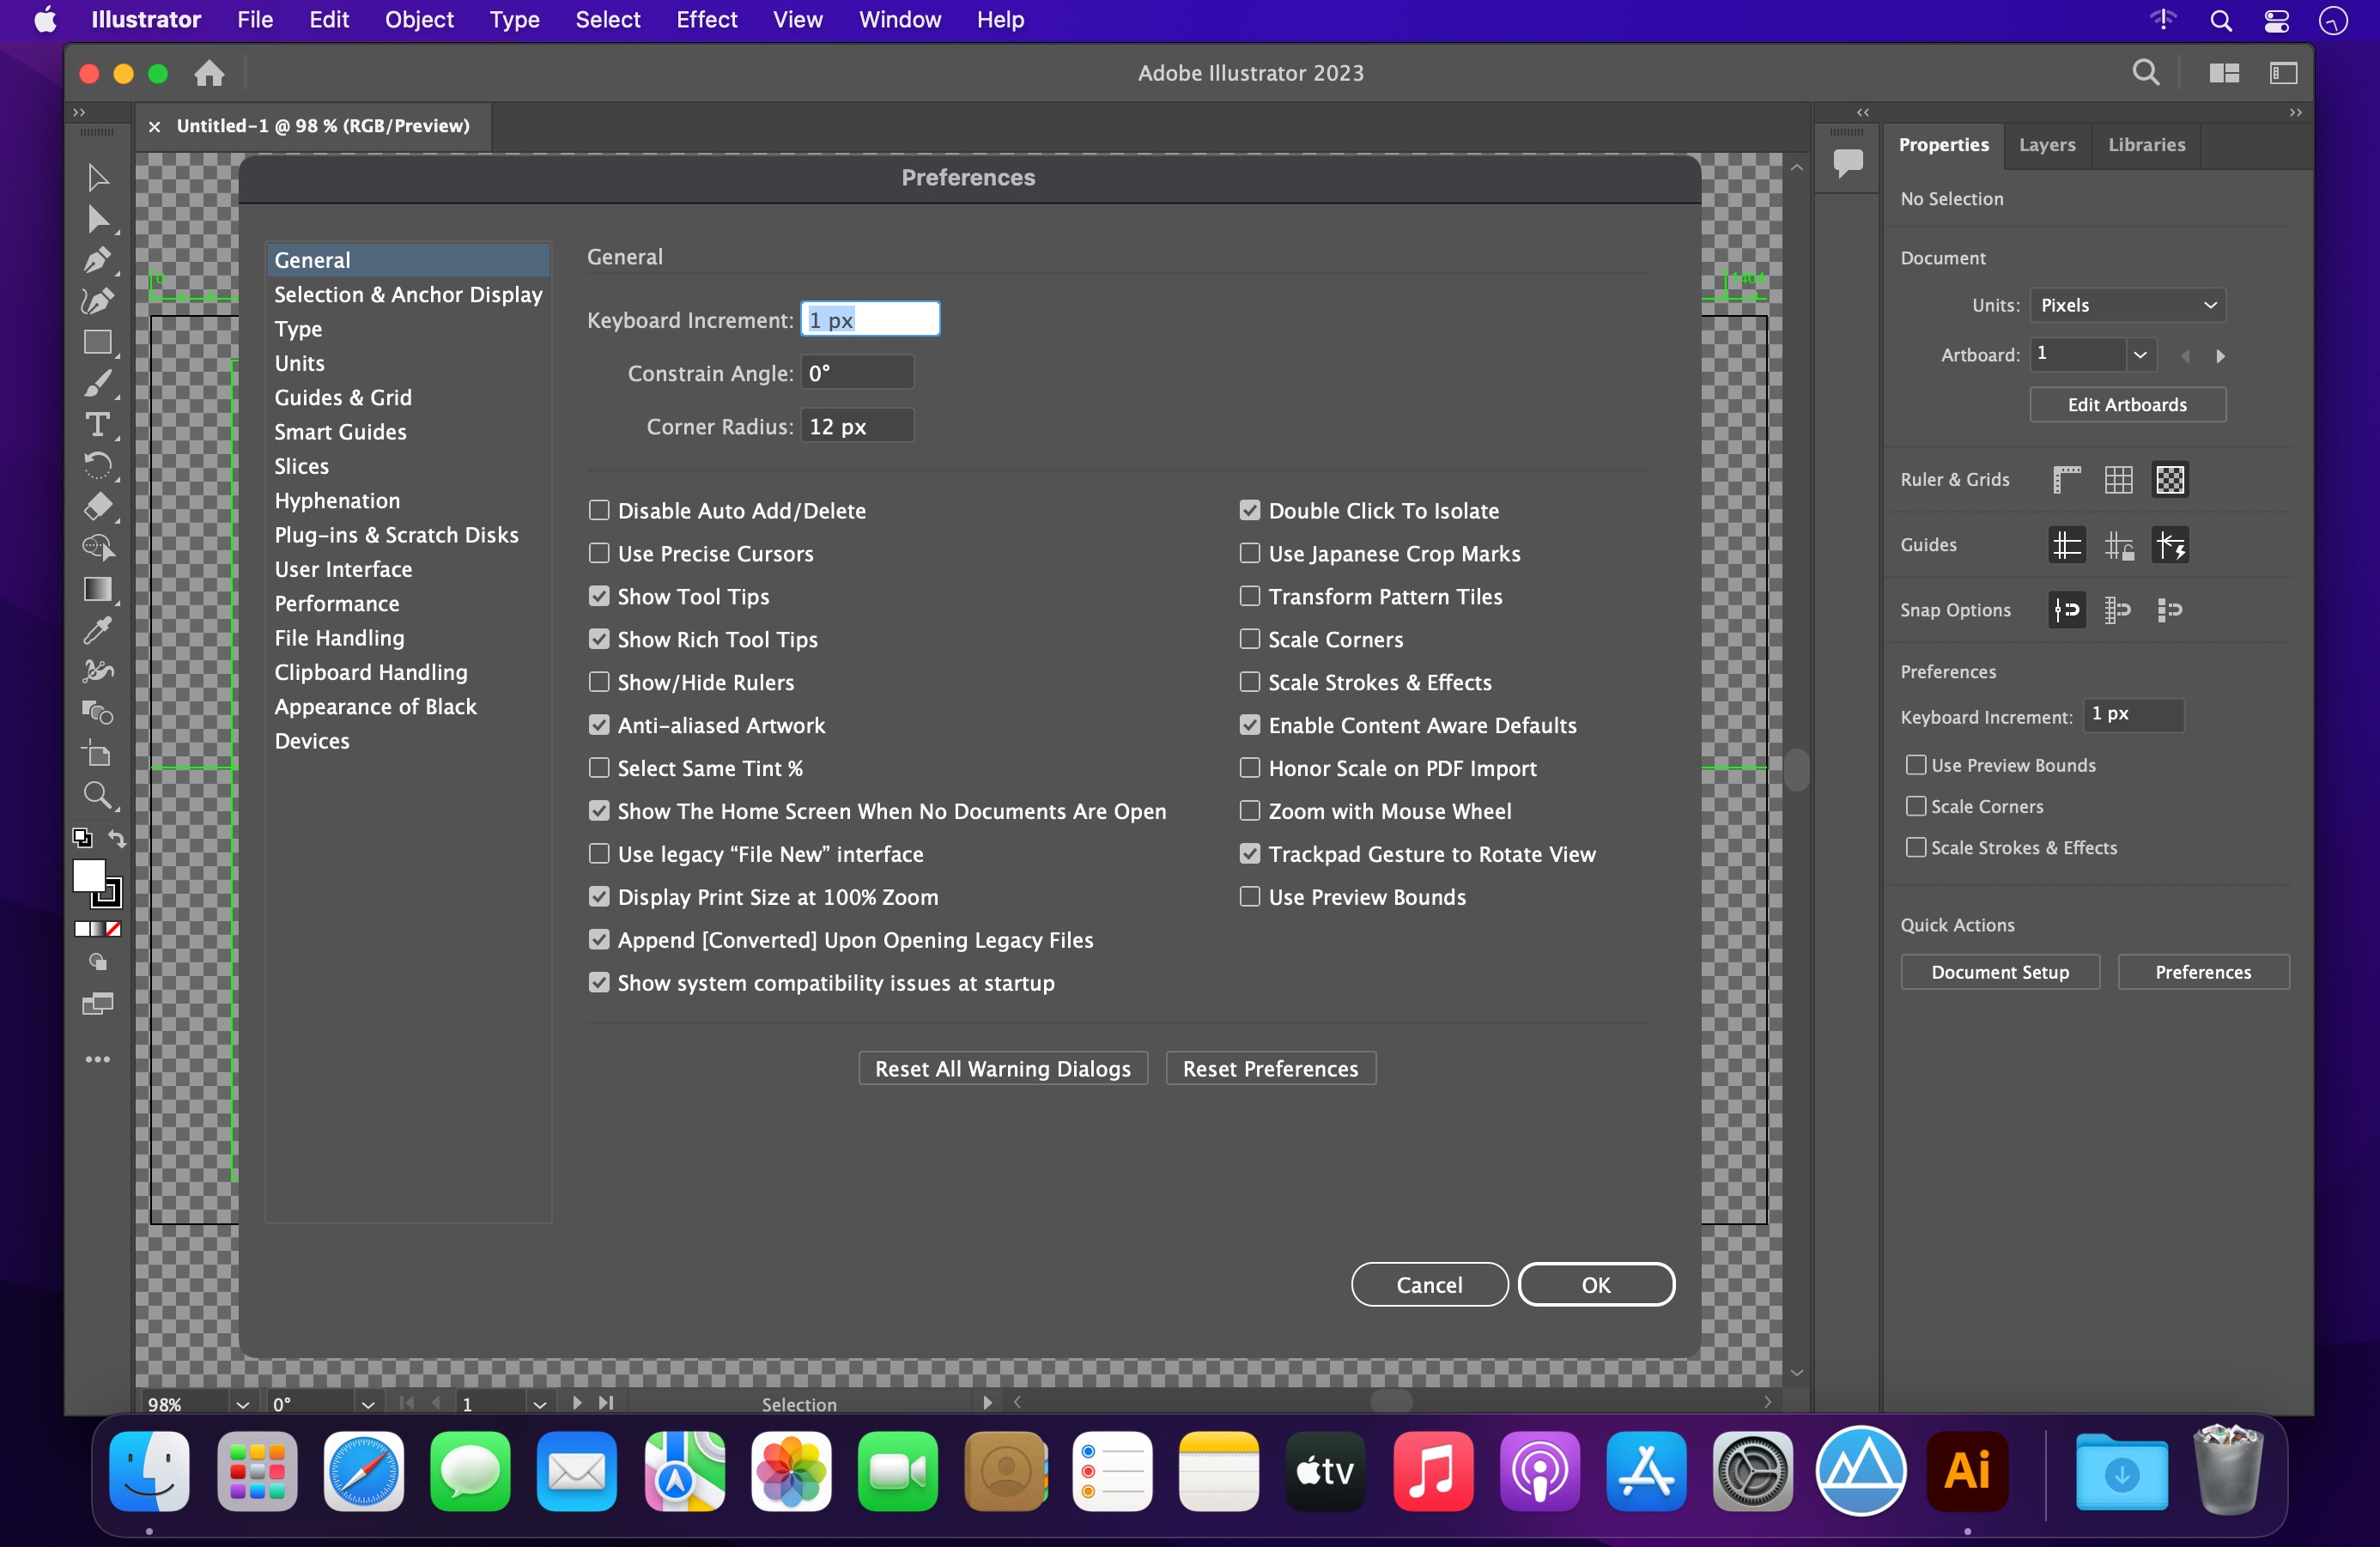
Task: Select the Zoom tool magnifier
Action: (x=97, y=796)
